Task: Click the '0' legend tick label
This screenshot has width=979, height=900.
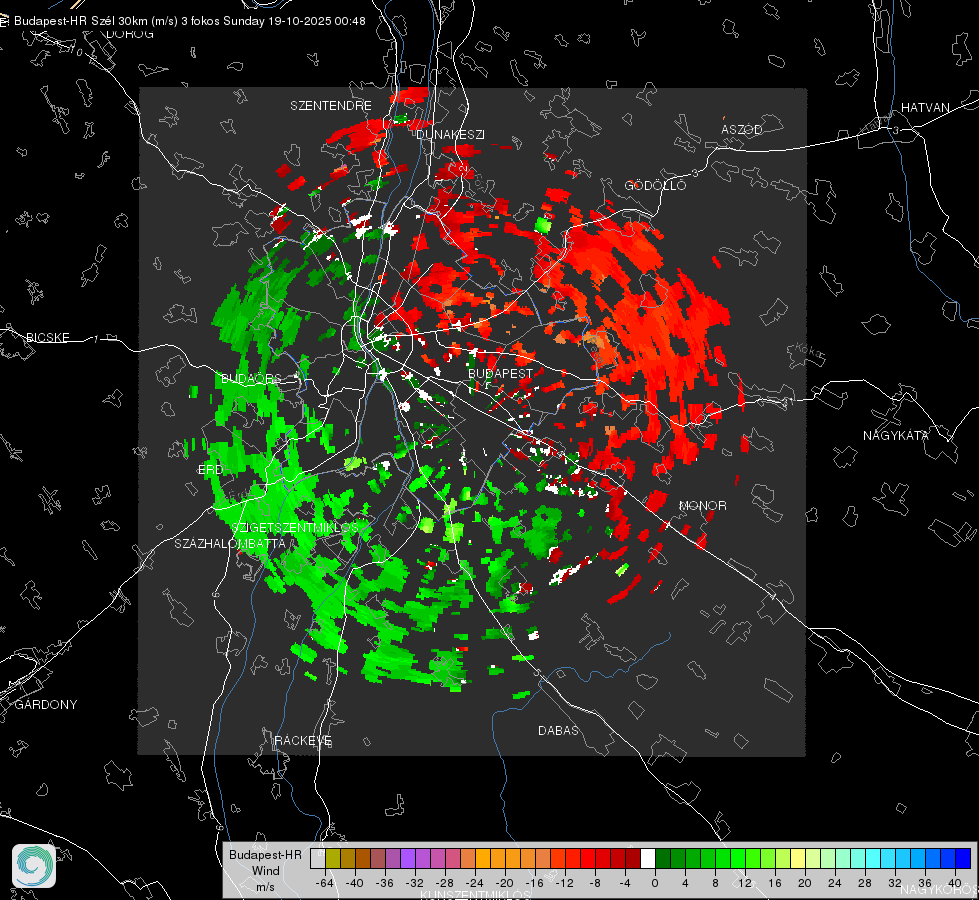Action: tap(655, 883)
